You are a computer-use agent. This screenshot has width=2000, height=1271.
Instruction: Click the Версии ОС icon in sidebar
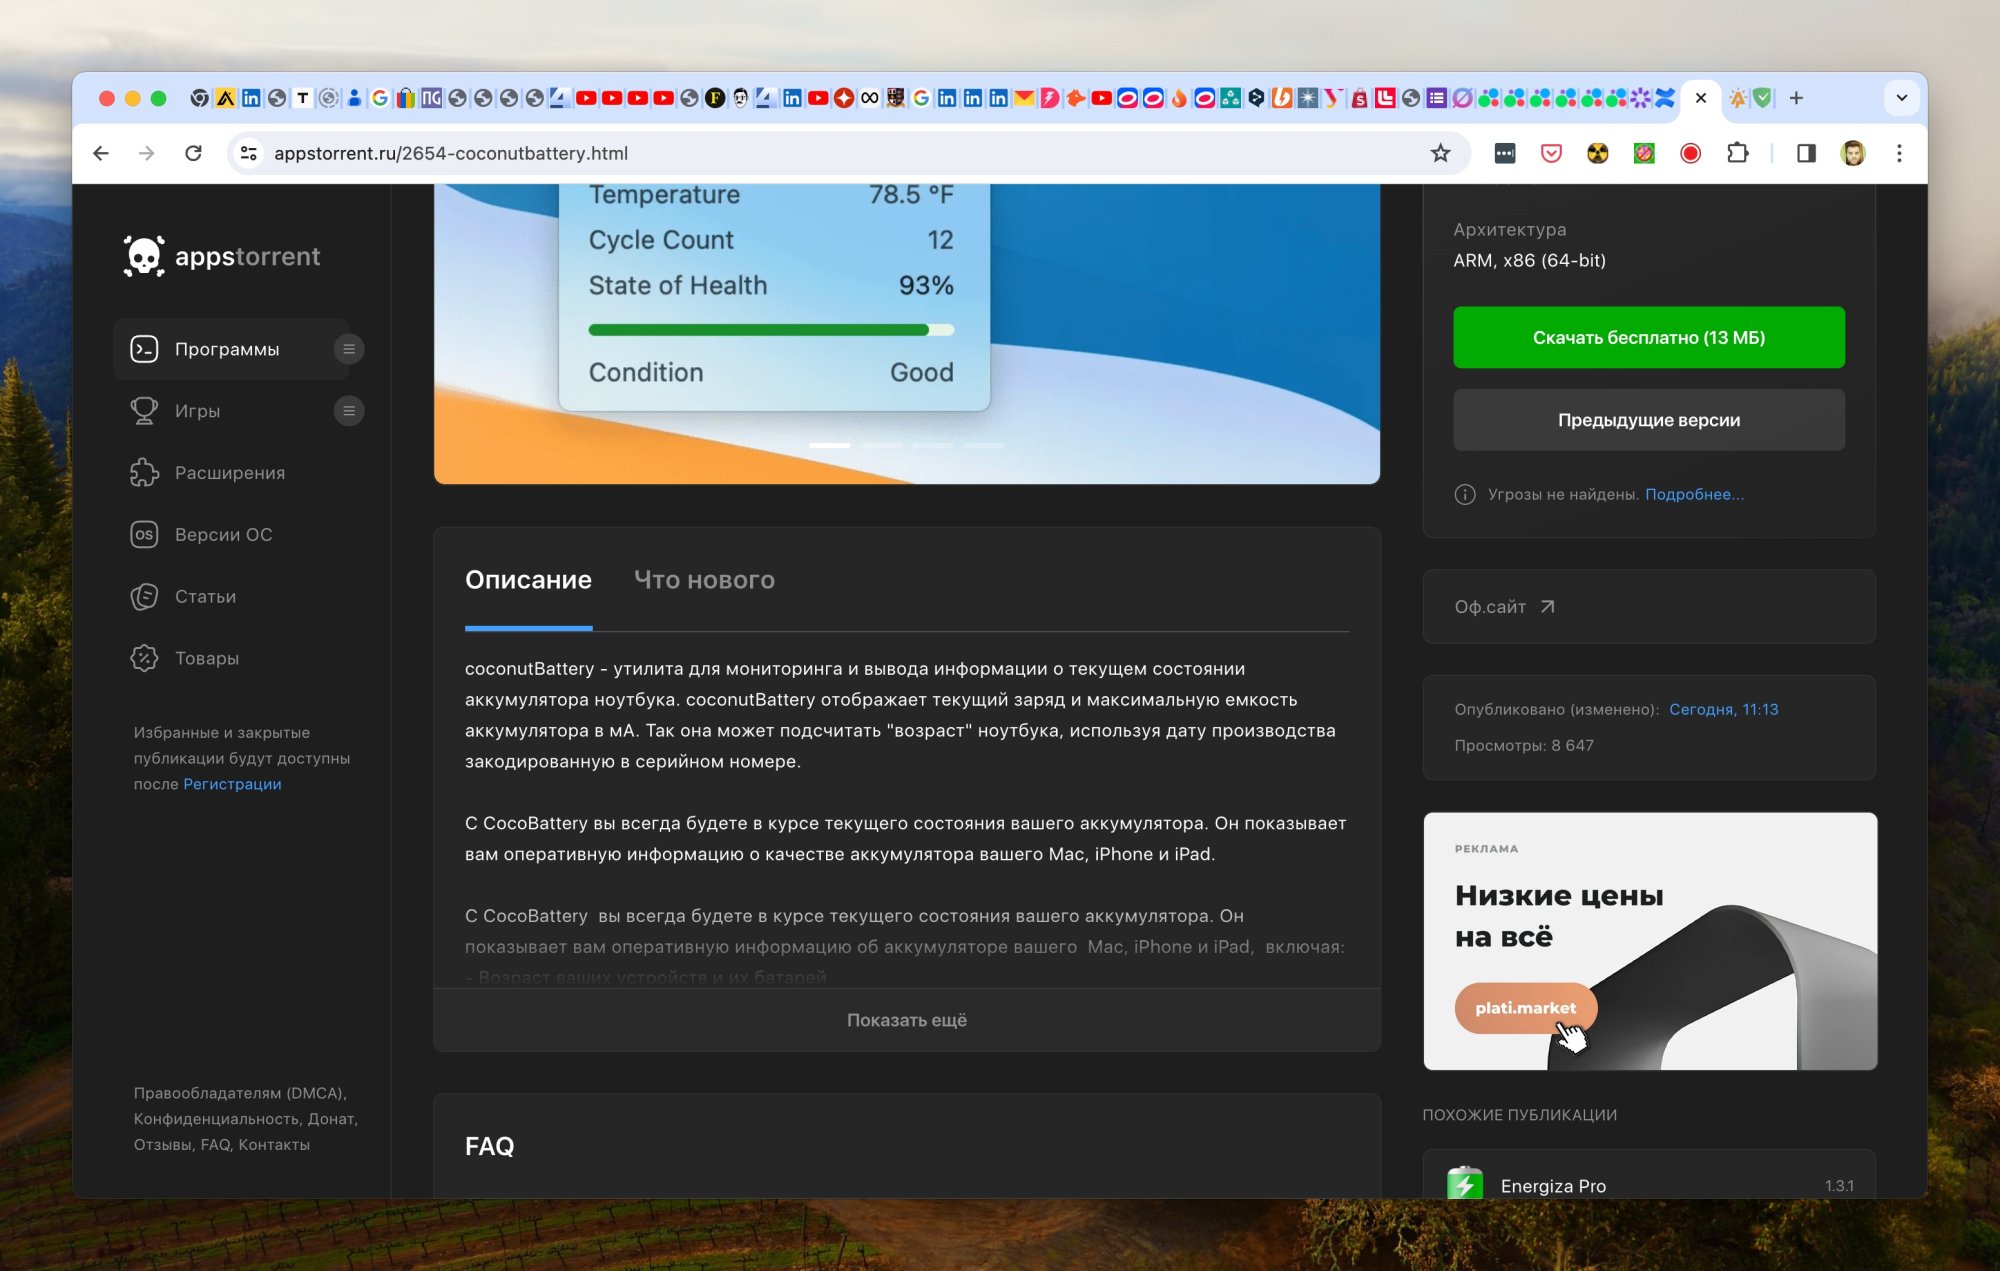pos(144,535)
